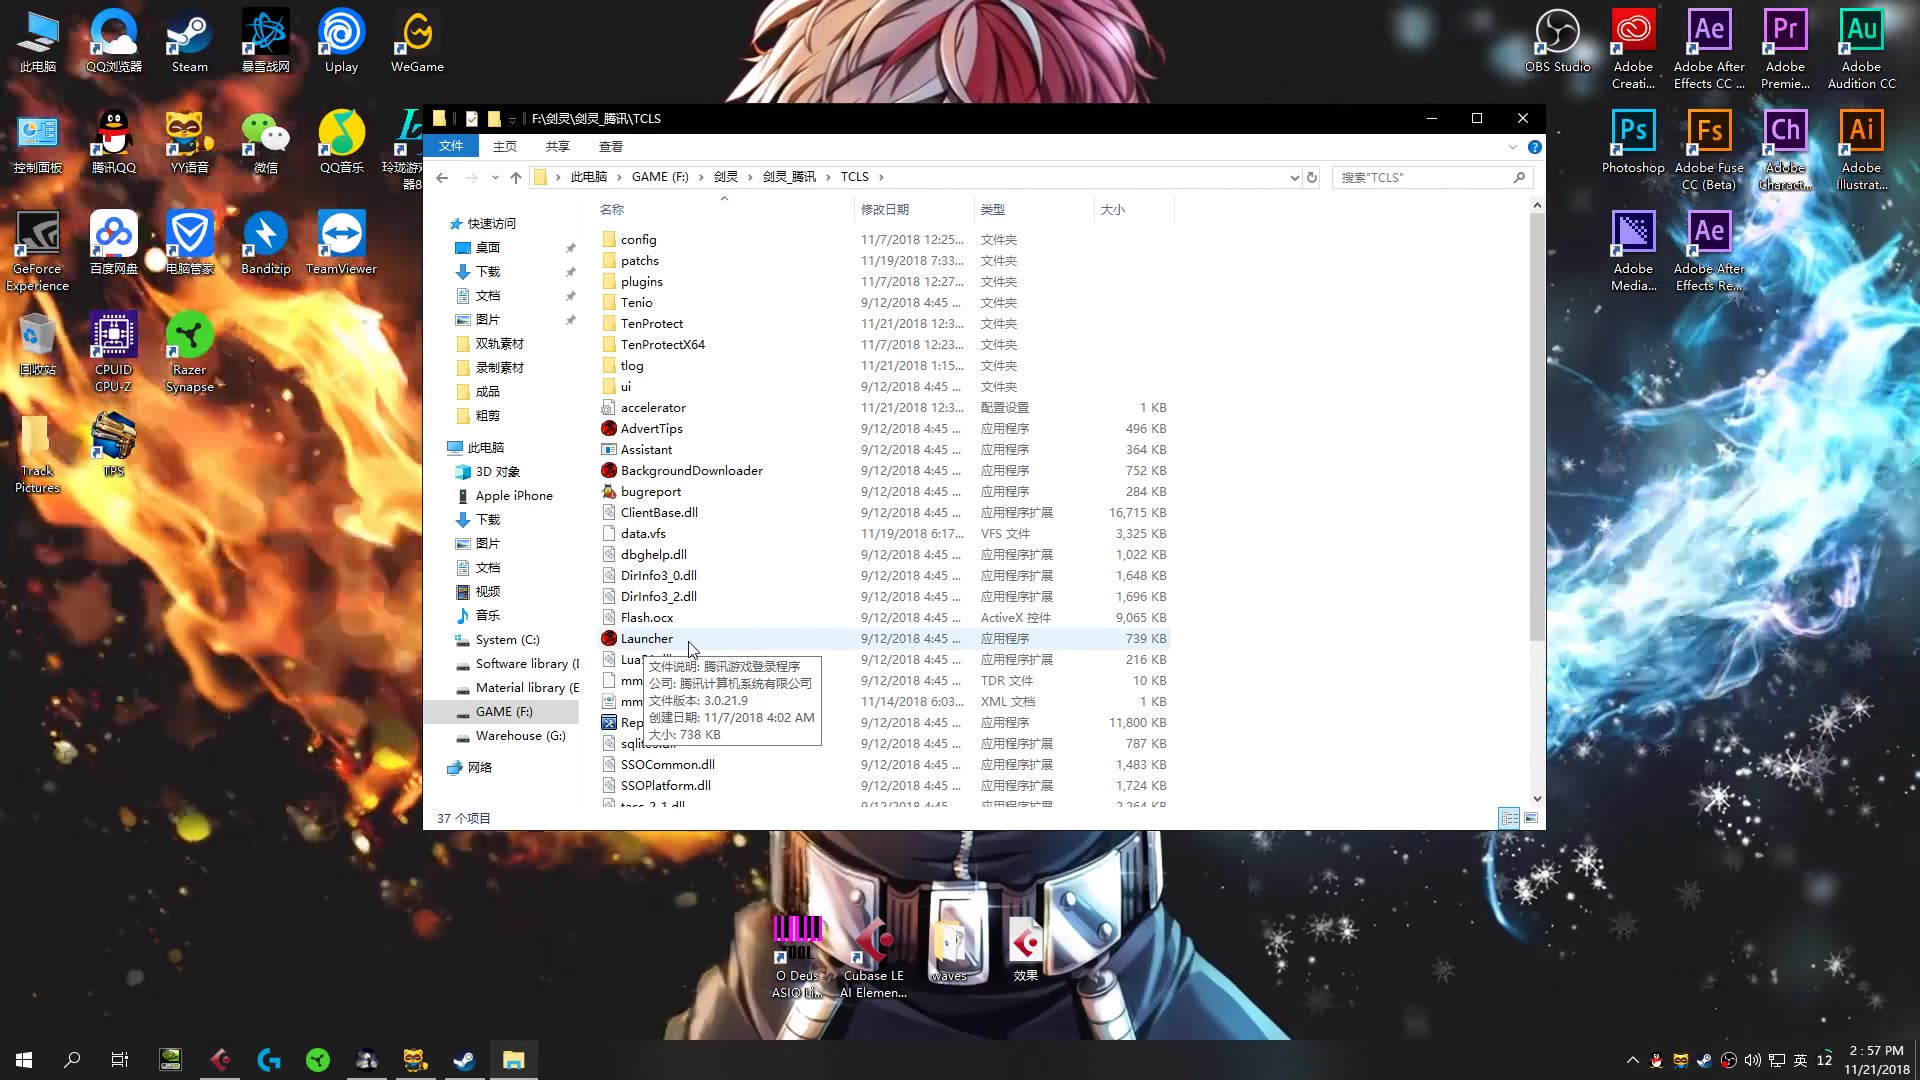Open the 文件 menu tab
Screen dimensions: 1920x1080
tap(451, 146)
